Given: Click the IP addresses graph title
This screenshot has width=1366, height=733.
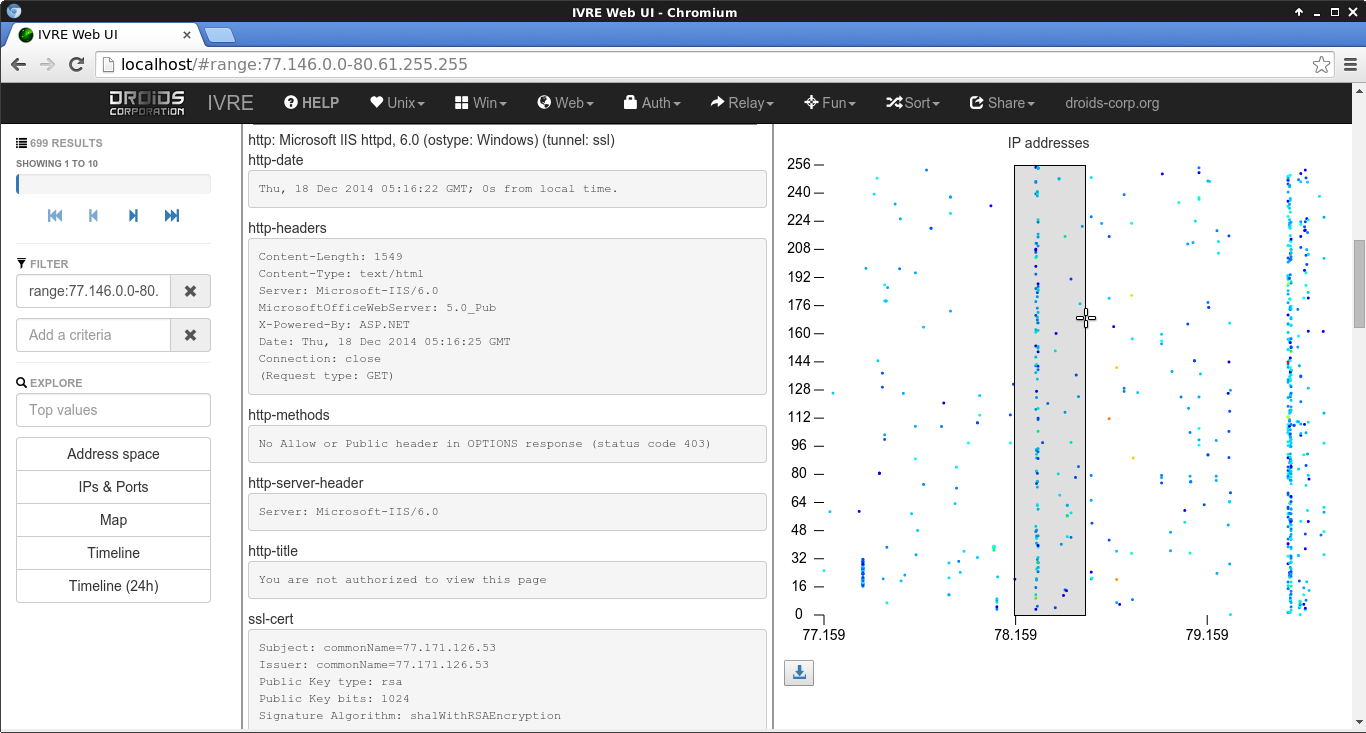Looking at the screenshot, I should [1048, 143].
